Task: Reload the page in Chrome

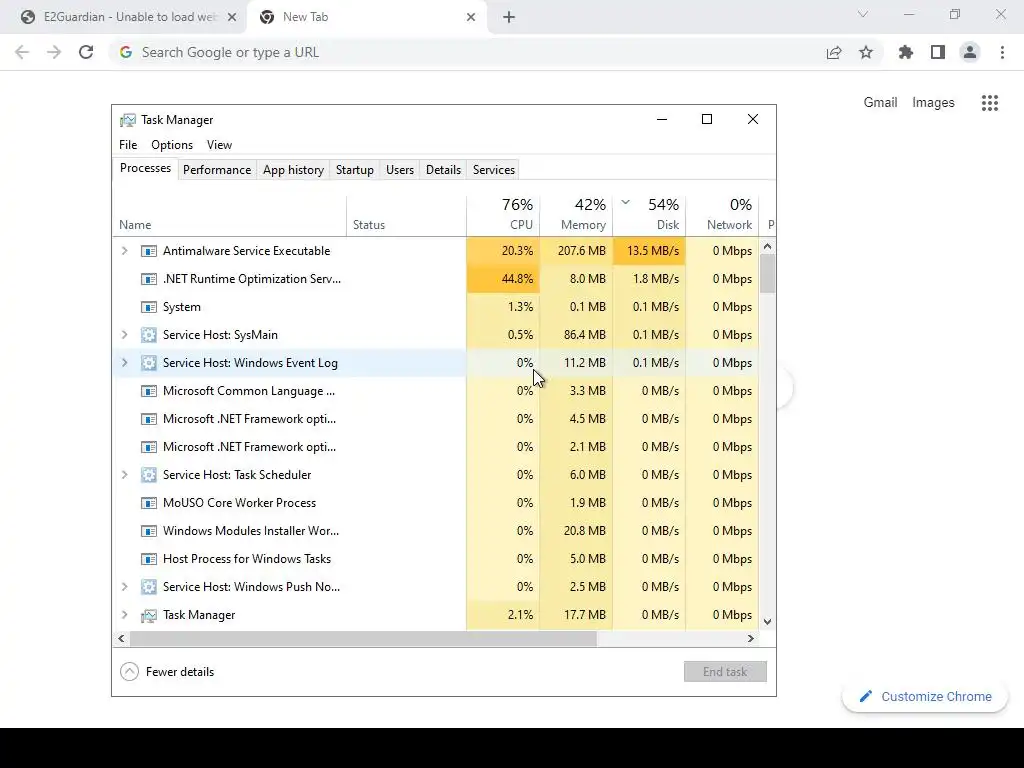Action: (86, 52)
